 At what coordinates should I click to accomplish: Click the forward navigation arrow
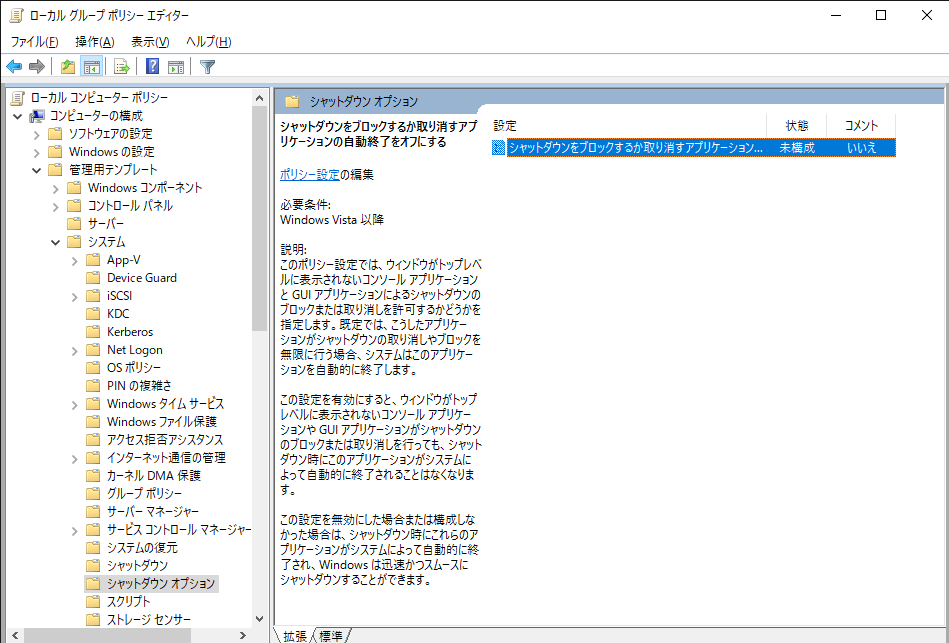[37, 66]
